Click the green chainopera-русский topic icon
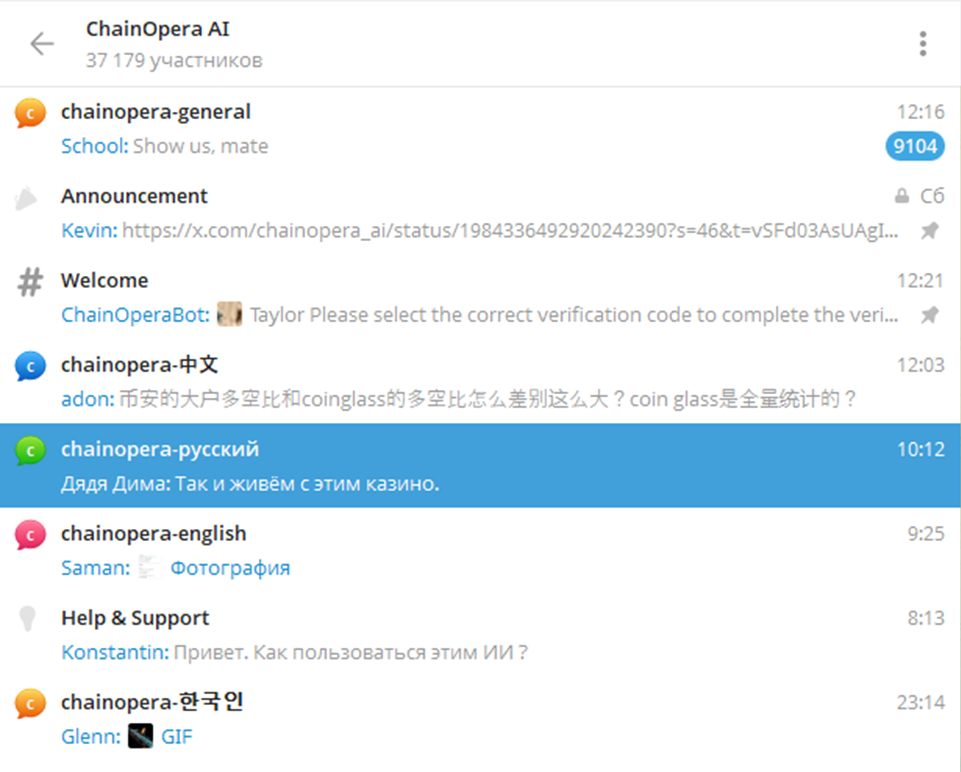 [30, 451]
